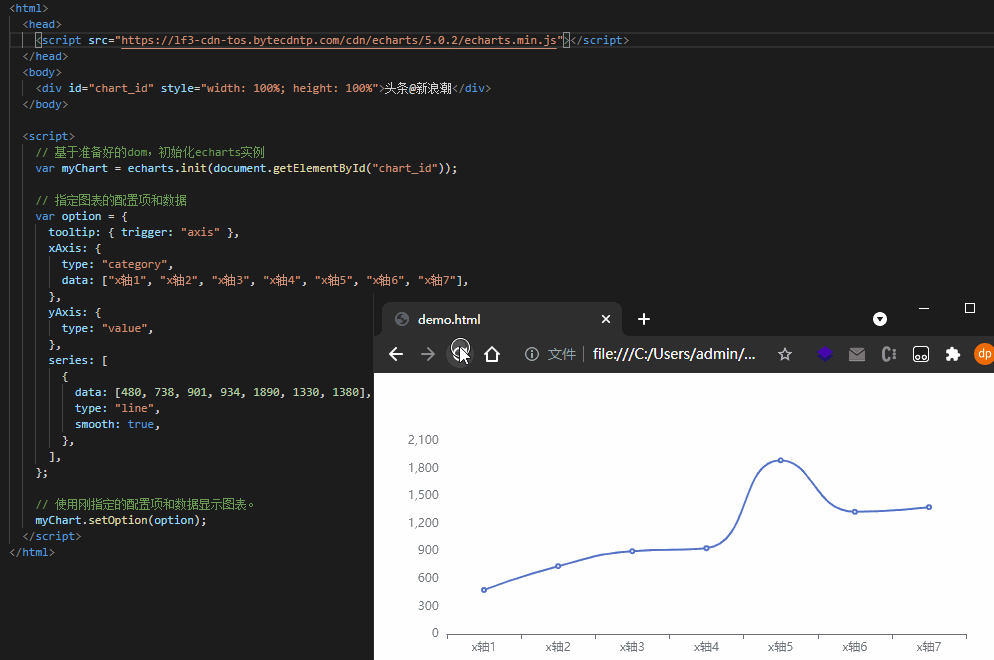The width and height of the screenshot is (994, 660).
Task: Click the browser back arrow
Action: click(396, 354)
